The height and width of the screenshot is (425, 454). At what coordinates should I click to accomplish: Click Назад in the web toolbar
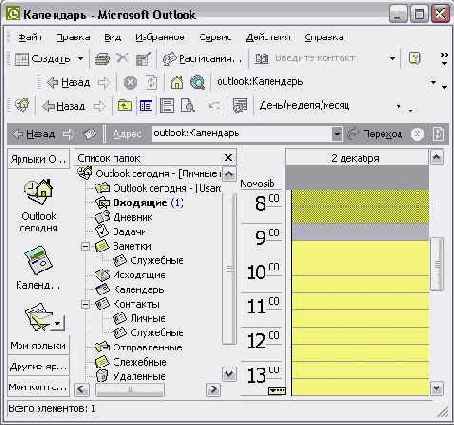click(x=69, y=82)
